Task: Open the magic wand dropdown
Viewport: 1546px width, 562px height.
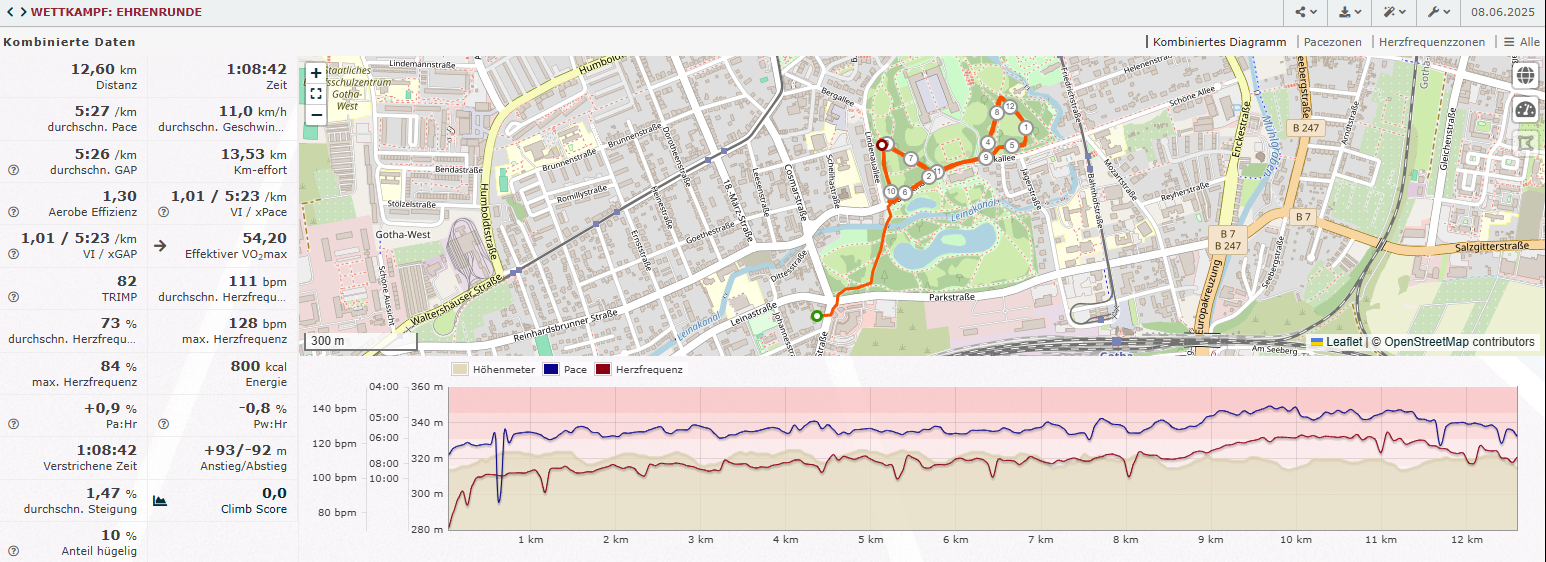Action: 1394,12
